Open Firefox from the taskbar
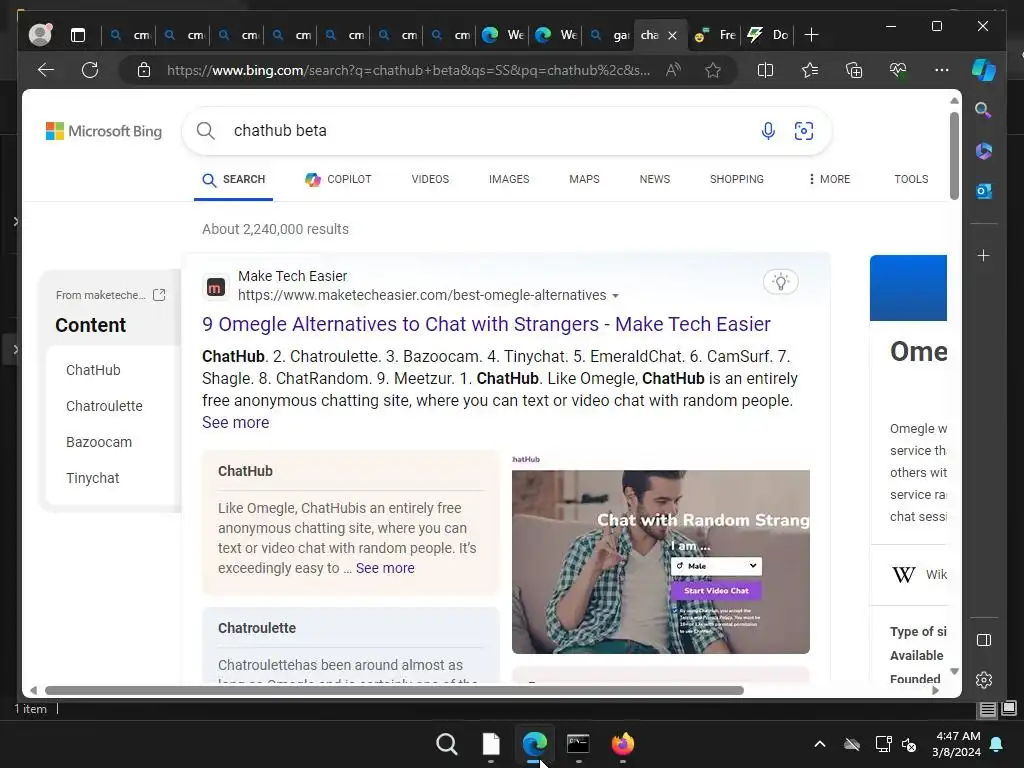 (622, 744)
